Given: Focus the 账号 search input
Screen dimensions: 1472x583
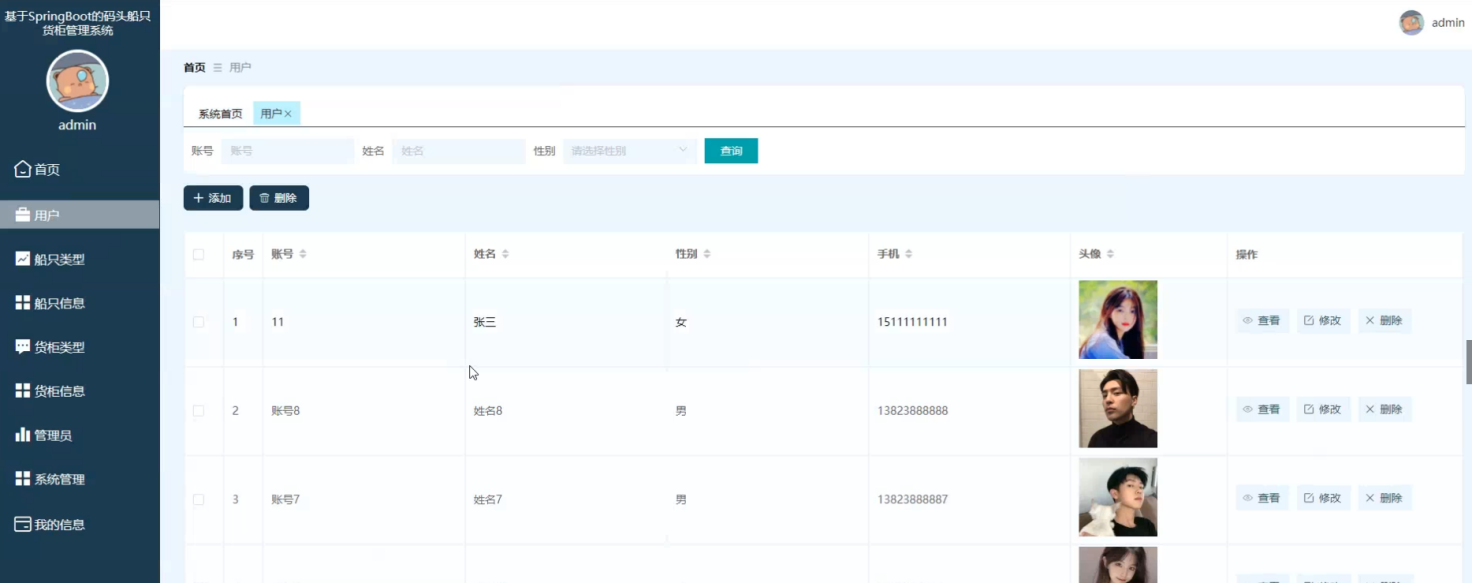Looking at the screenshot, I should [x=287, y=151].
